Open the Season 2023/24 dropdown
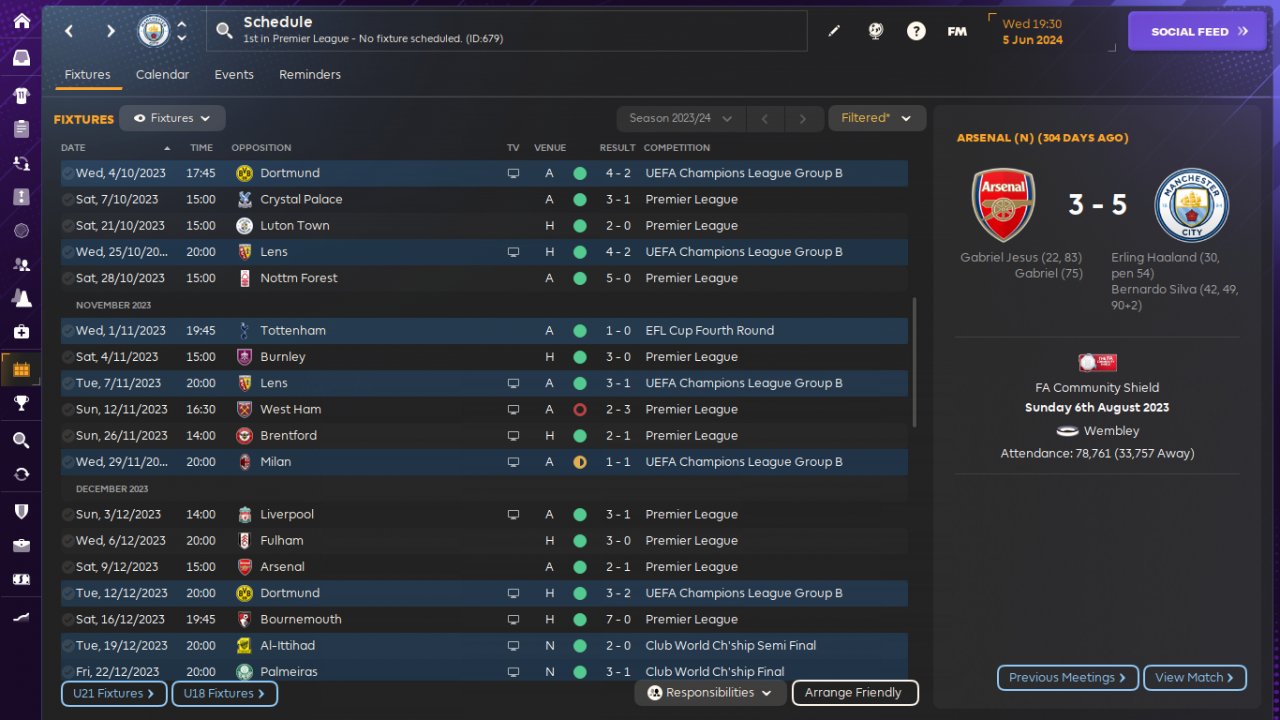The height and width of the screenshot is (720, 1280). pos(680,118)
